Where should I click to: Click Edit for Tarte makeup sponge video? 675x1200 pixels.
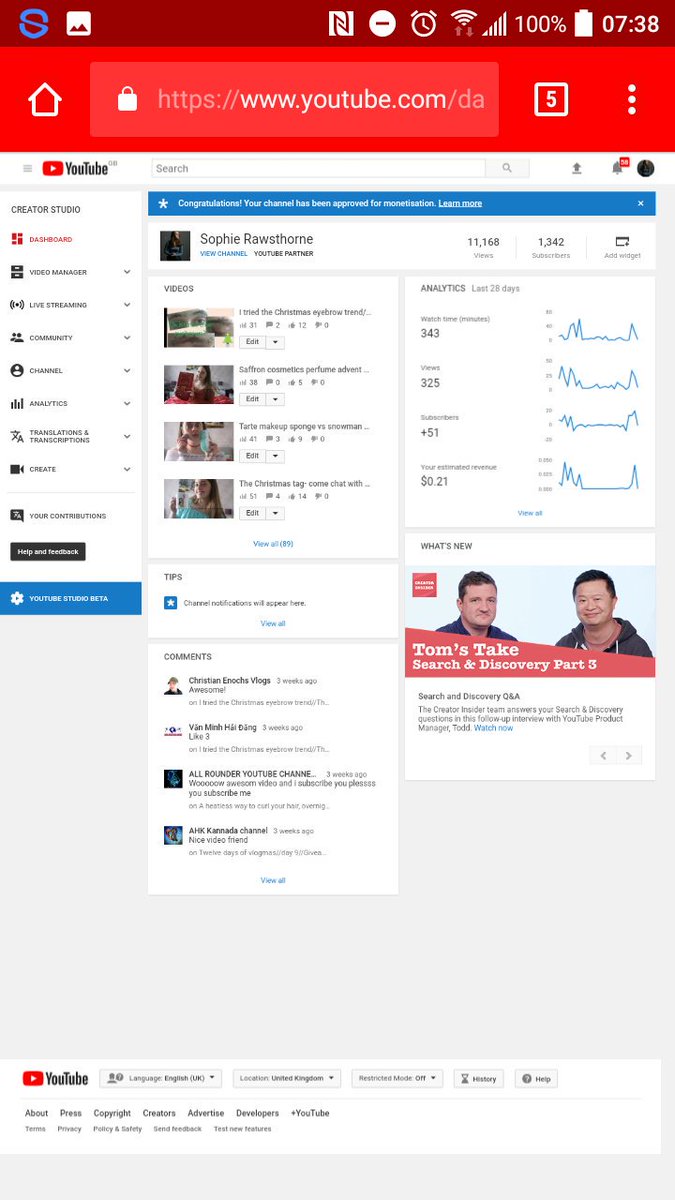(252, 456)
